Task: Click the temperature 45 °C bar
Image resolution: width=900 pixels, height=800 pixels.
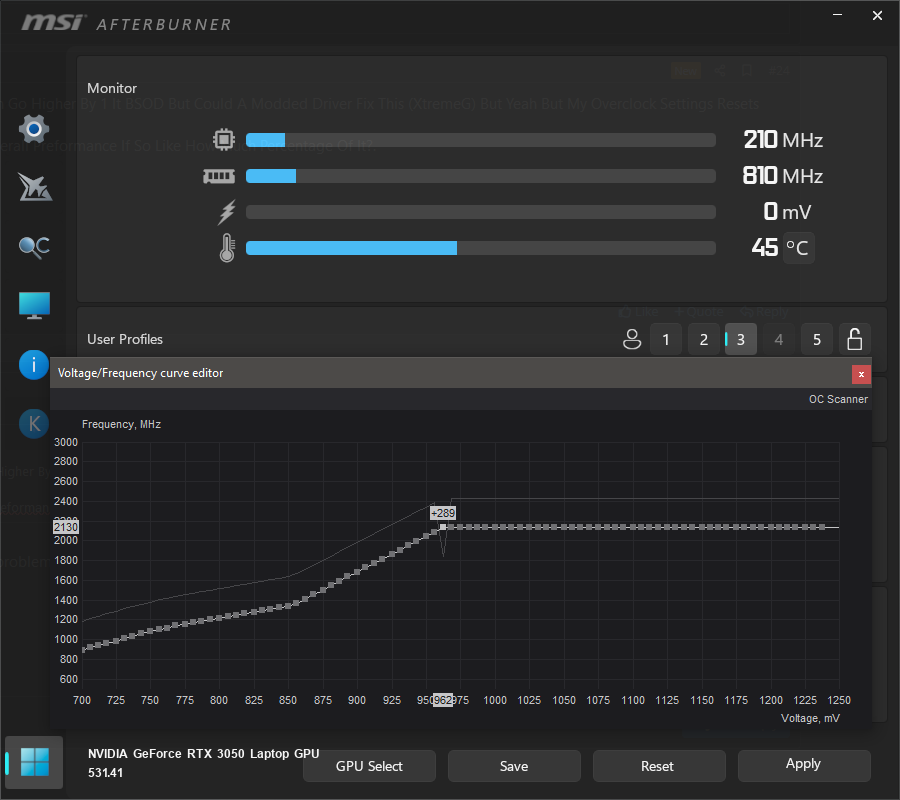Action: pos(480,248)
